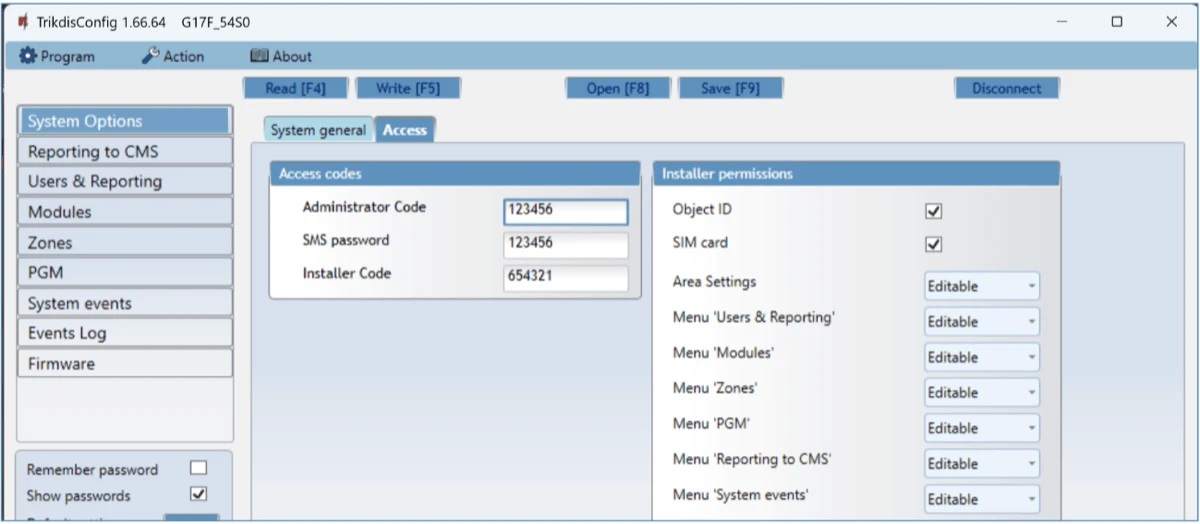Focus the Installer Code field
The height and width of the screenshot is (524, 1200).
click(x=565, y=277)
